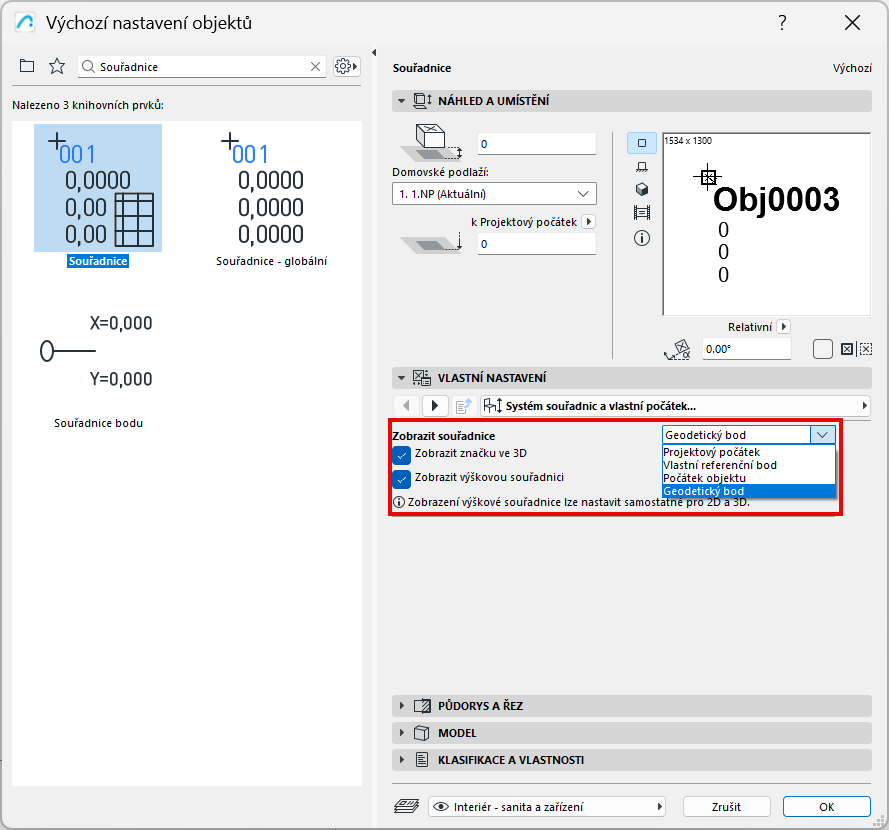Choose Vlastní referenční bod from the list
889x830 pixels.
click(x=748, y=465)
